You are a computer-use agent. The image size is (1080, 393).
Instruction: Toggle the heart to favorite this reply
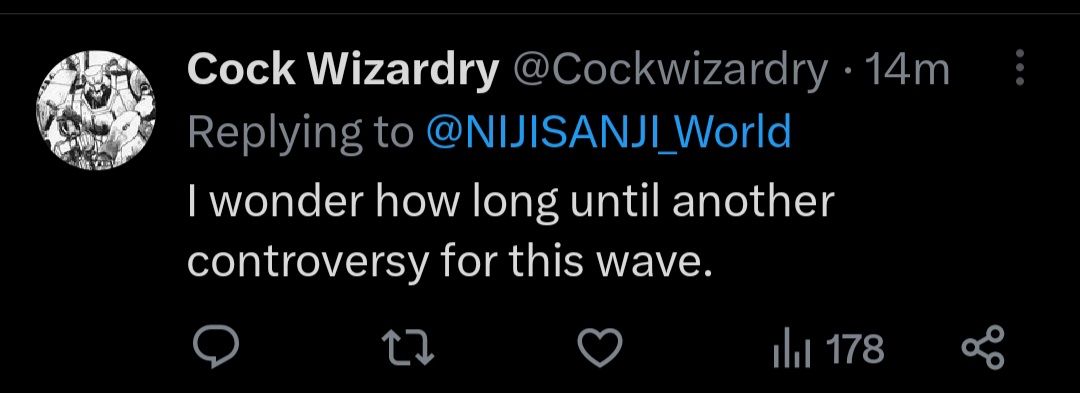[x=600, y=348]
